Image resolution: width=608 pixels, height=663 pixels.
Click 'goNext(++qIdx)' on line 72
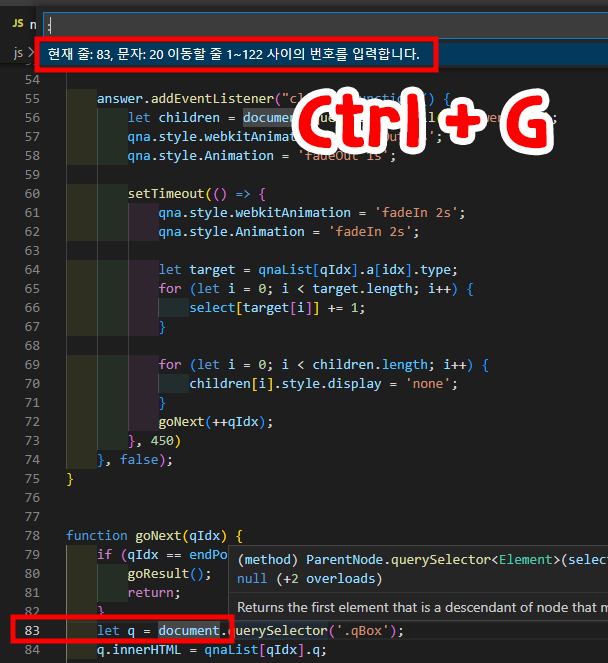(x=212, y=422)
